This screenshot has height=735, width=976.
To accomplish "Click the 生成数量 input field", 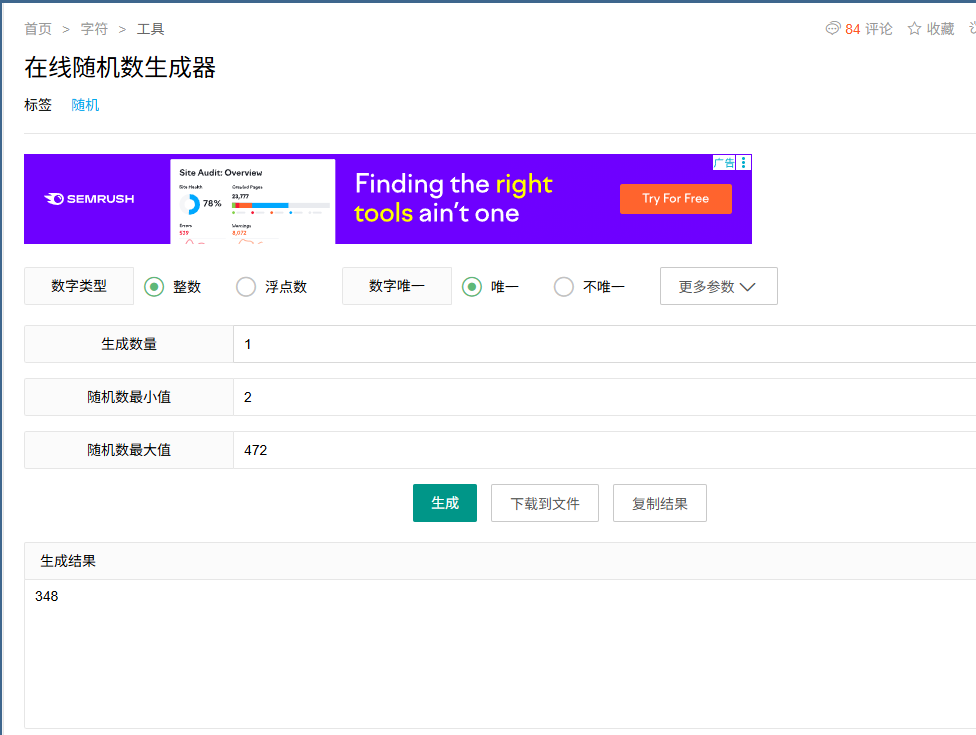I will click(600, 344).
